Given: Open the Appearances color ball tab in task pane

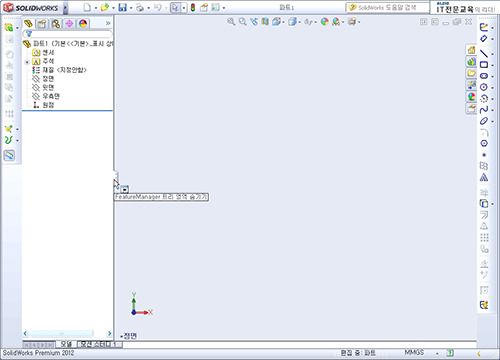Looking at the screenshot, I should click(471, 97).
